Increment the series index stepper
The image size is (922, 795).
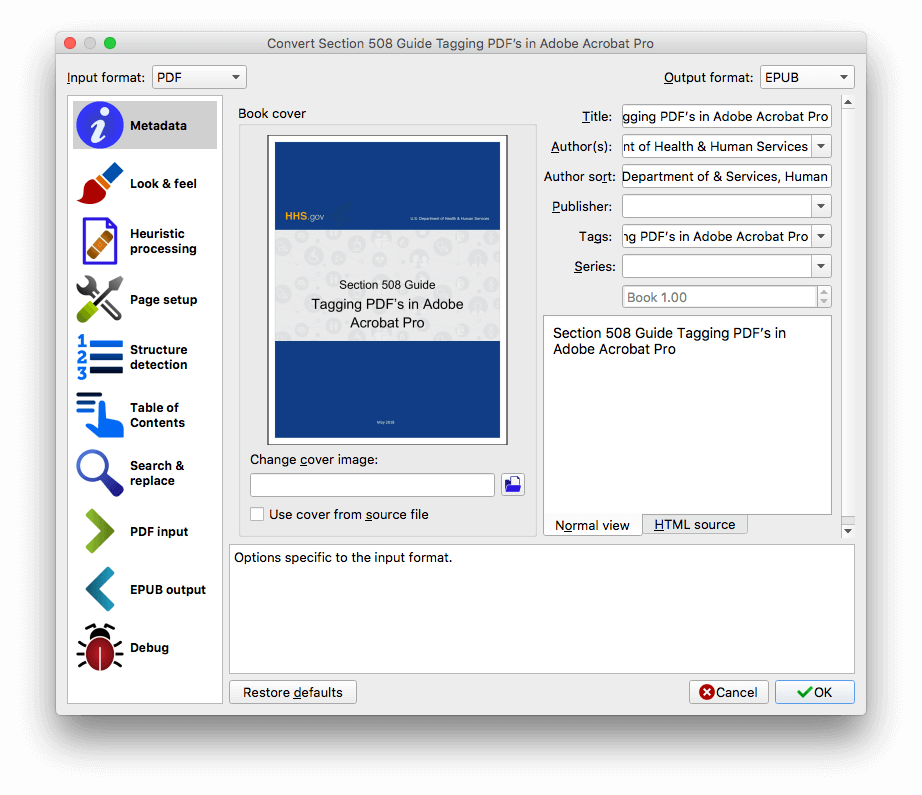[x=824, y=291]
